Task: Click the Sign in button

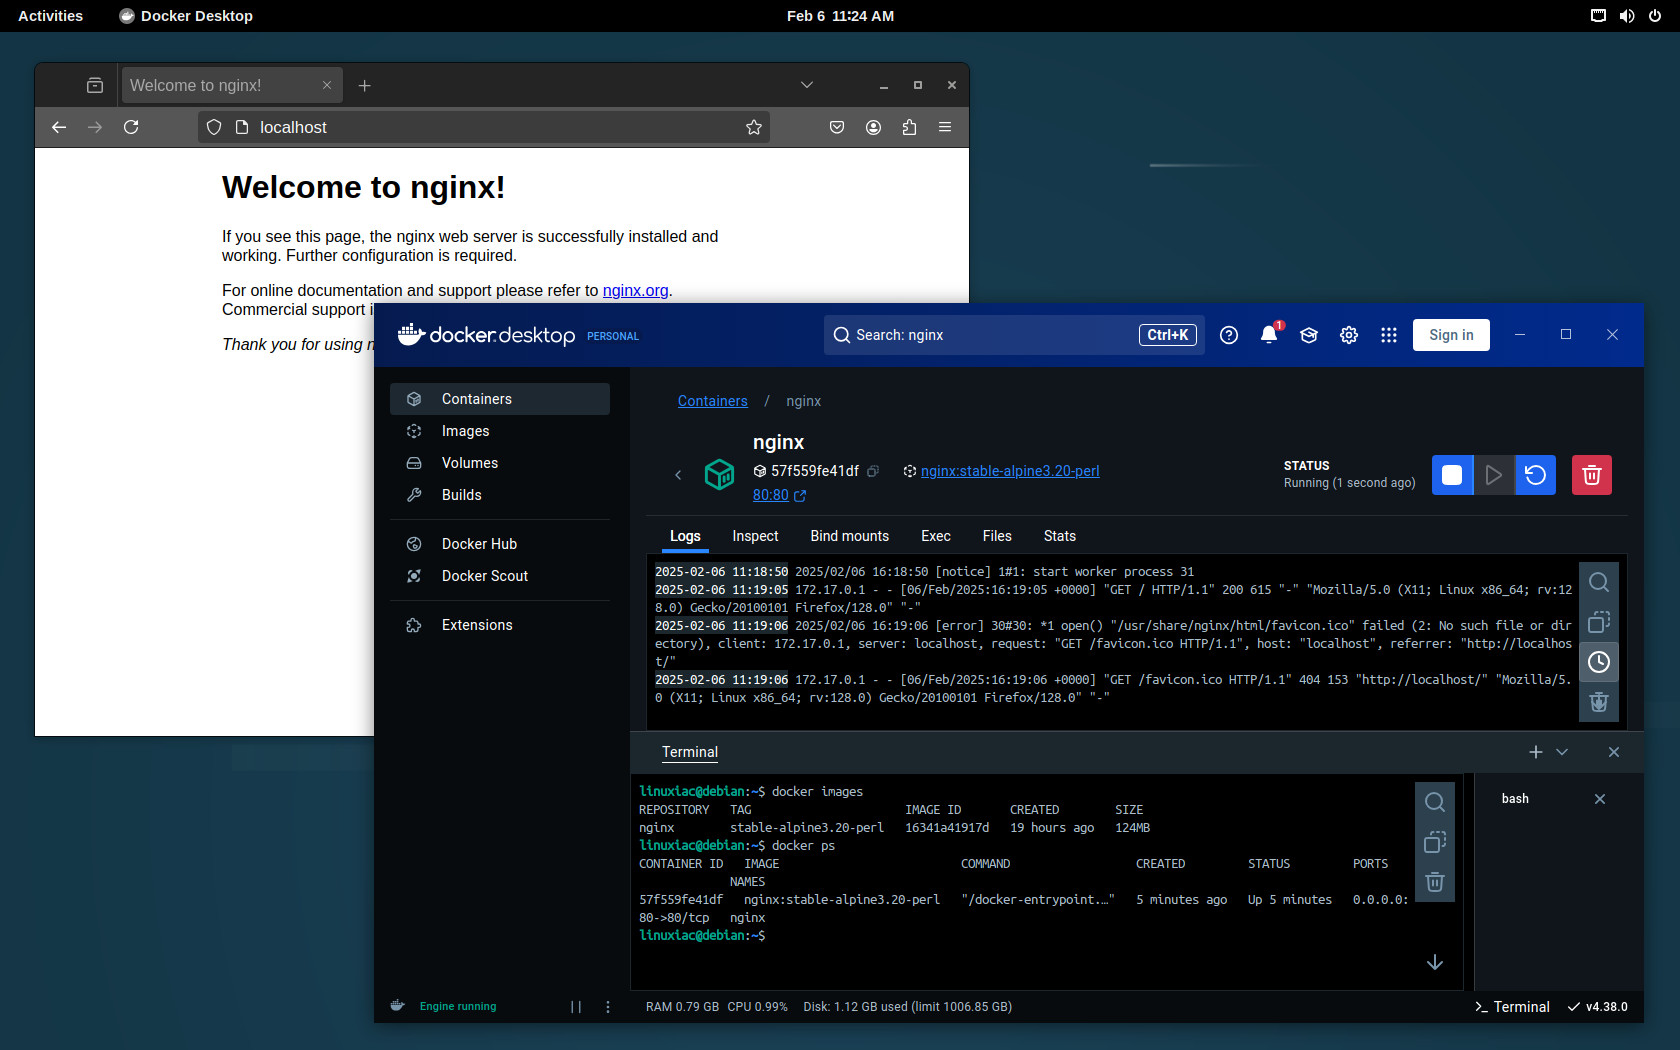Action: click(x=1451, y=335)
